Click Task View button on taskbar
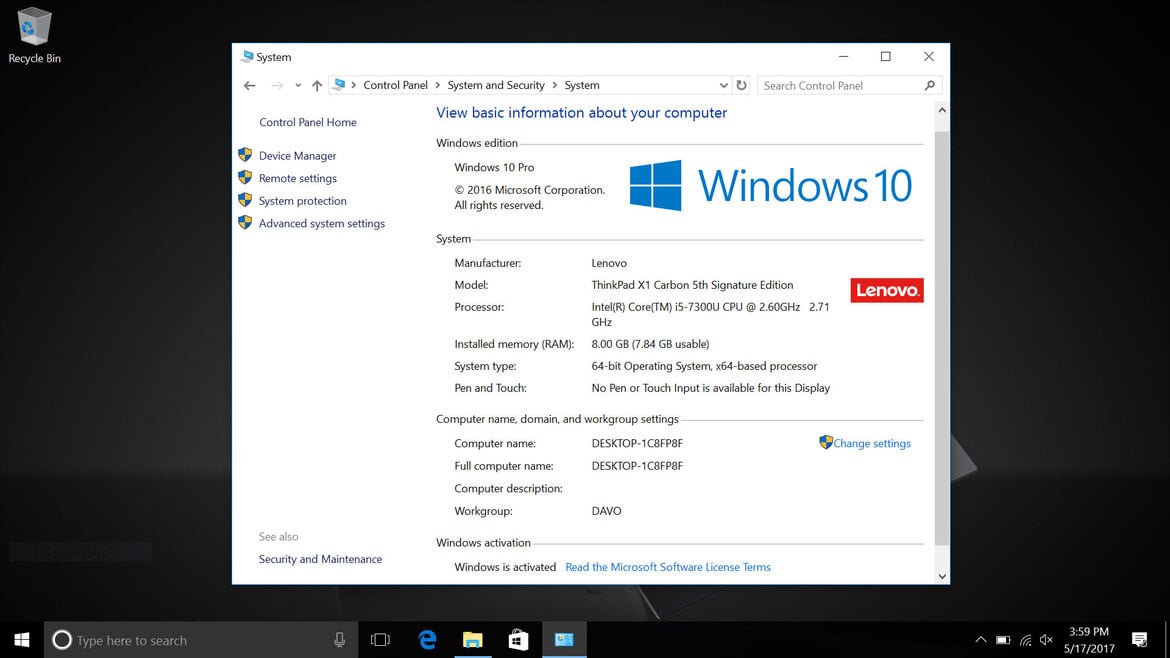Screen dimensions: 1170x658 [x=381, y=640]
